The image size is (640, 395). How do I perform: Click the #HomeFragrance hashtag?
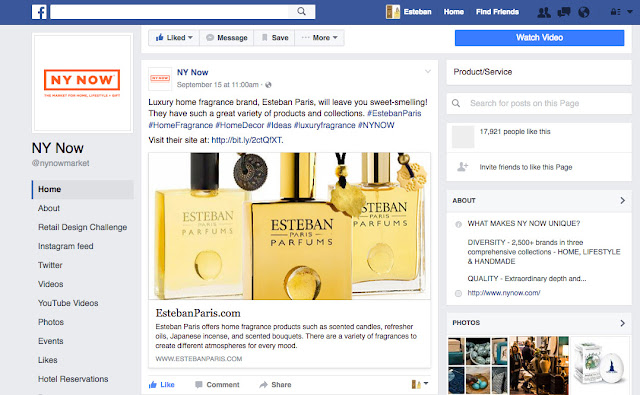pyautogui.click(x=180, y=125)
